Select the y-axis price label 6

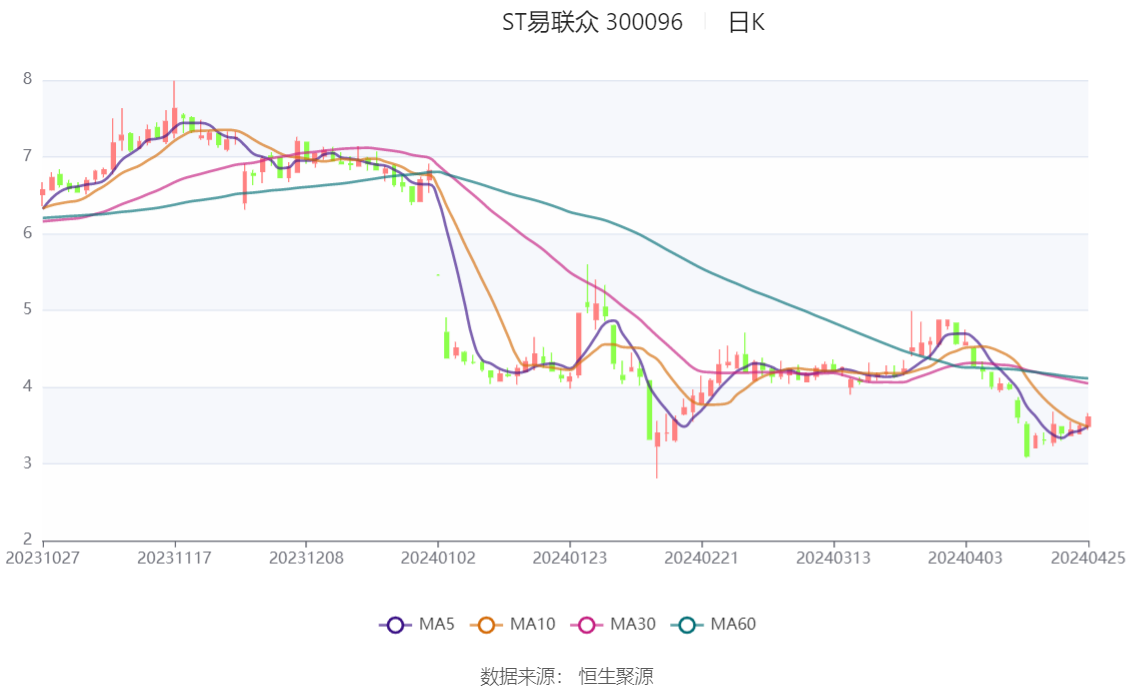pos(27,233)
